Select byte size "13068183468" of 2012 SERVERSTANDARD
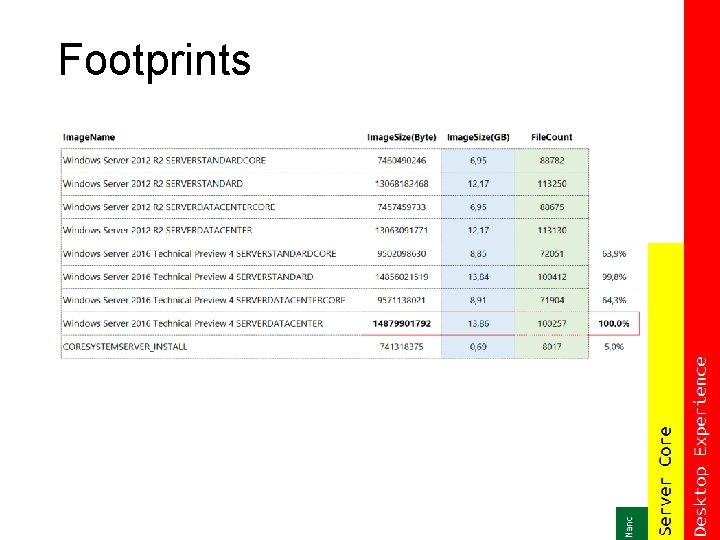 tap(402, 184)
